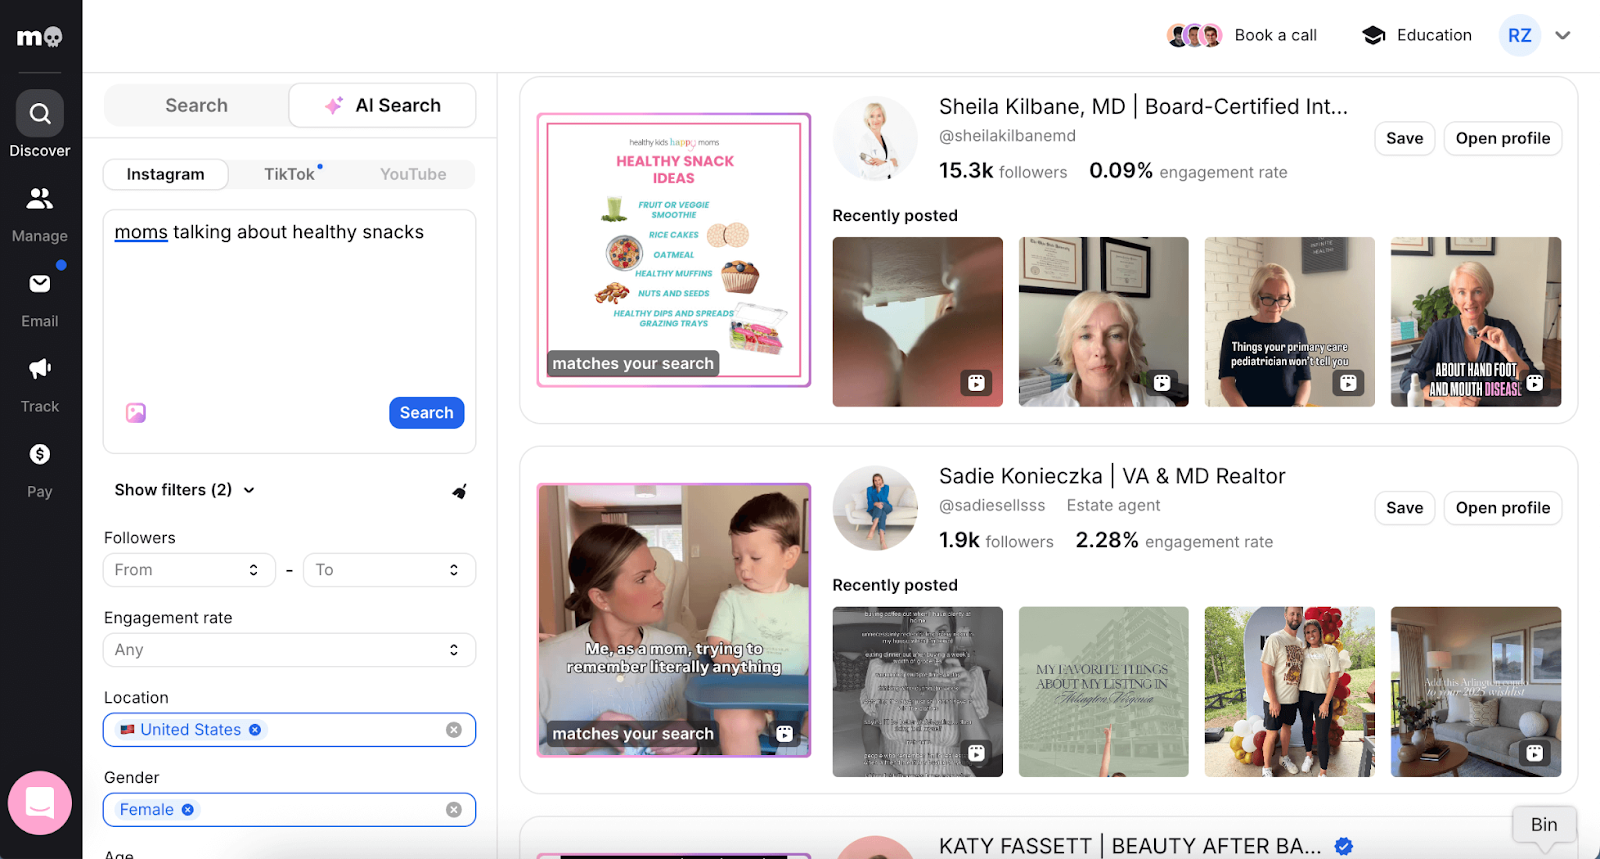
Task: Open Sheila Kilbane's profile picture
Action: (x=875, y=138)
